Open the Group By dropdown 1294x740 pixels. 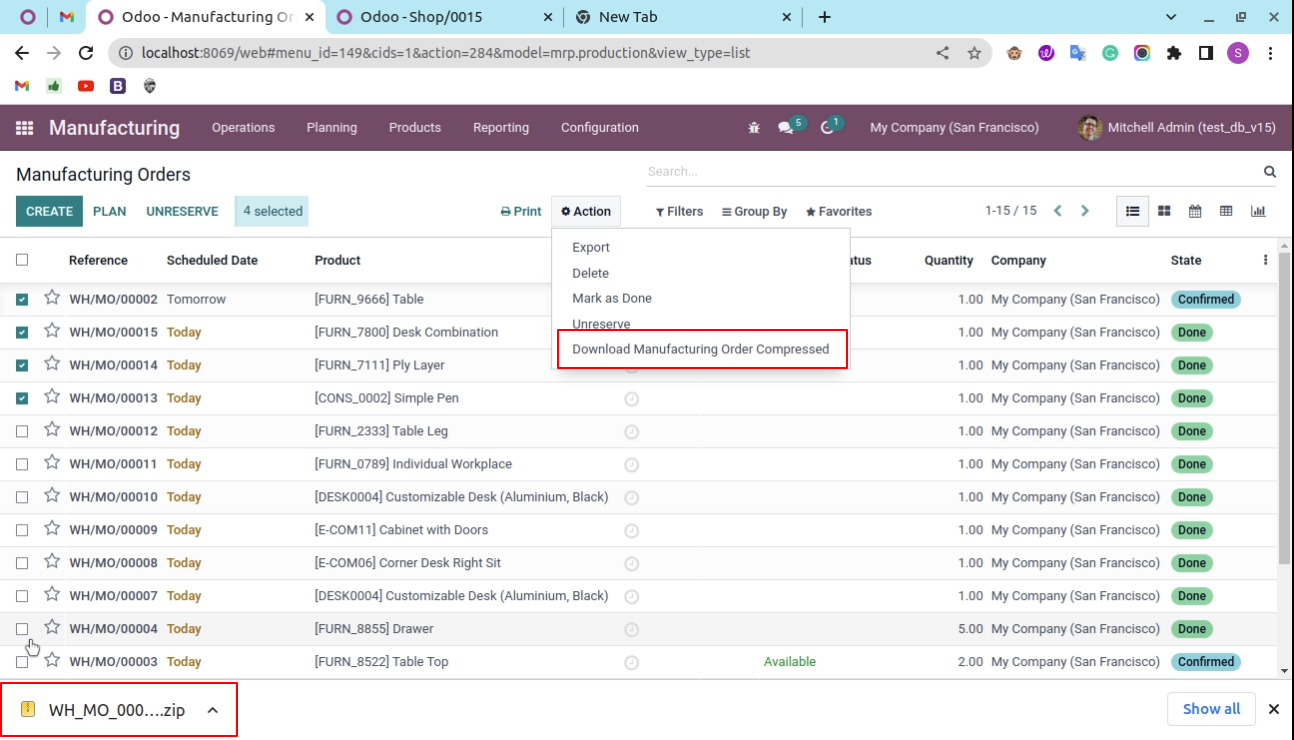pos(754,211)
